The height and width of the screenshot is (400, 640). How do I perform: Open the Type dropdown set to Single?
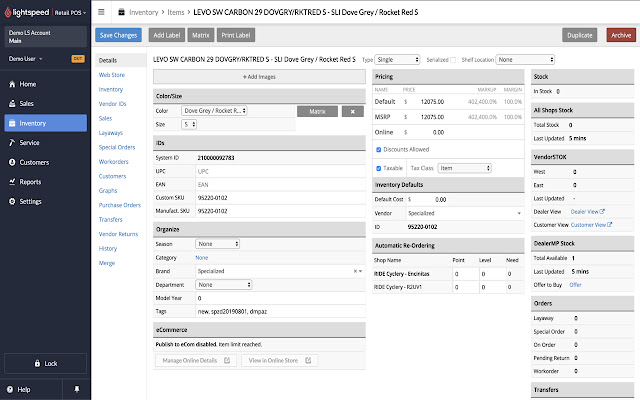click(397, 60)
